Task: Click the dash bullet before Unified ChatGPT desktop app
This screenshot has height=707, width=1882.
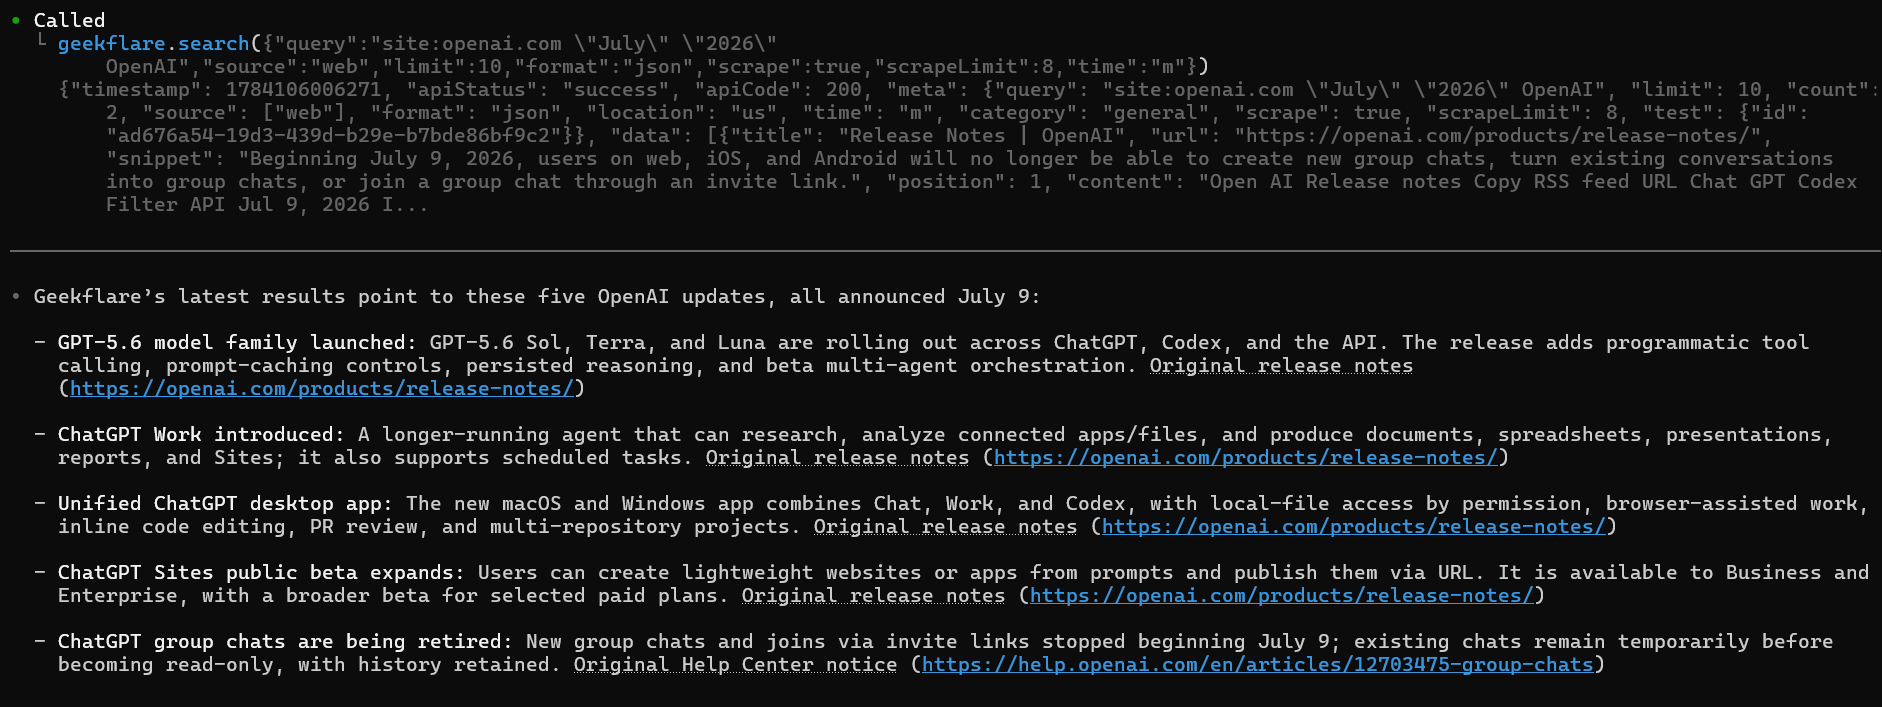Action: point(40,504)
